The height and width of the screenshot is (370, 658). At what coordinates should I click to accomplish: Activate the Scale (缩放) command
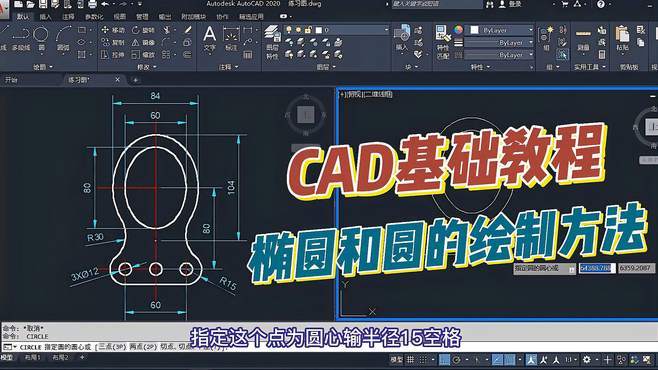pos(143,55)
